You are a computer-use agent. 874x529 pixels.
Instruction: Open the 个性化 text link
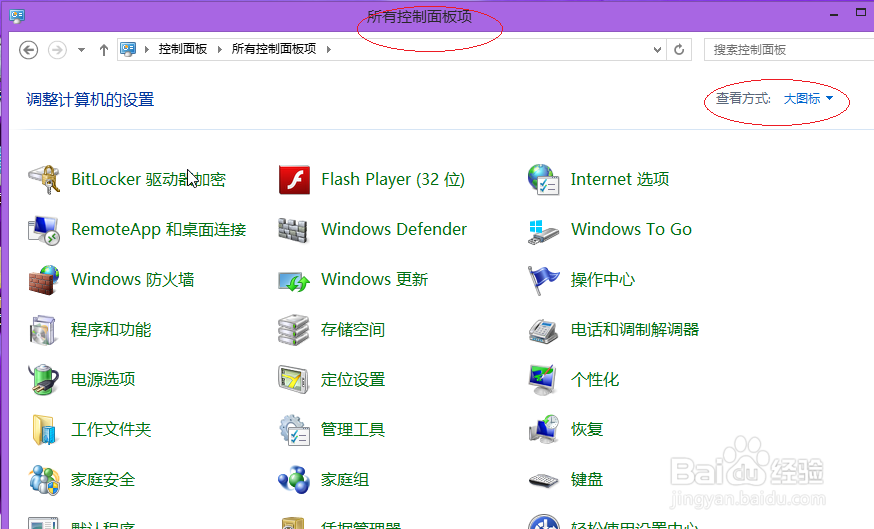coord(595,380)
